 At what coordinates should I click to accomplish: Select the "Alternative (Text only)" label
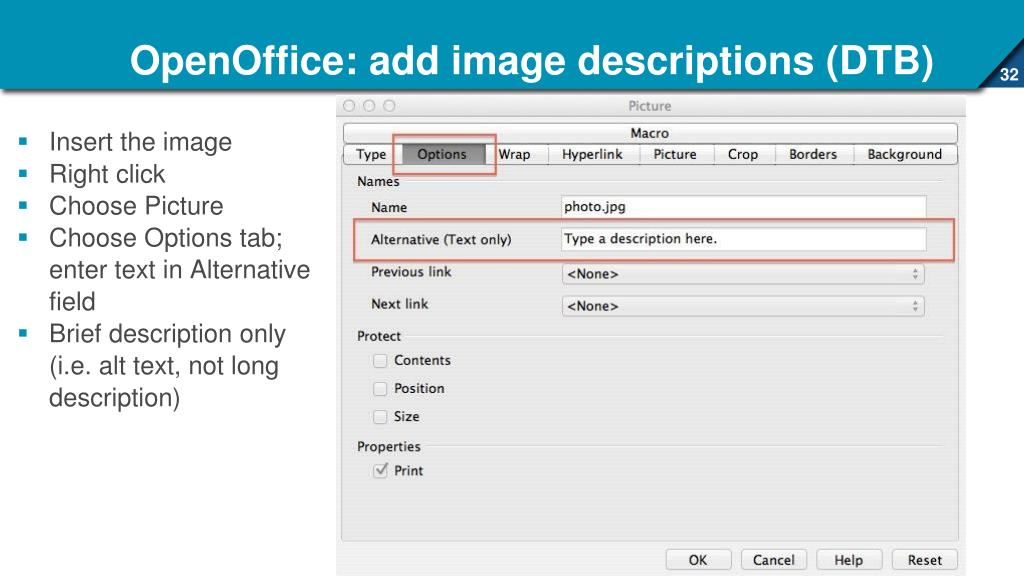[x=441, y=240]
